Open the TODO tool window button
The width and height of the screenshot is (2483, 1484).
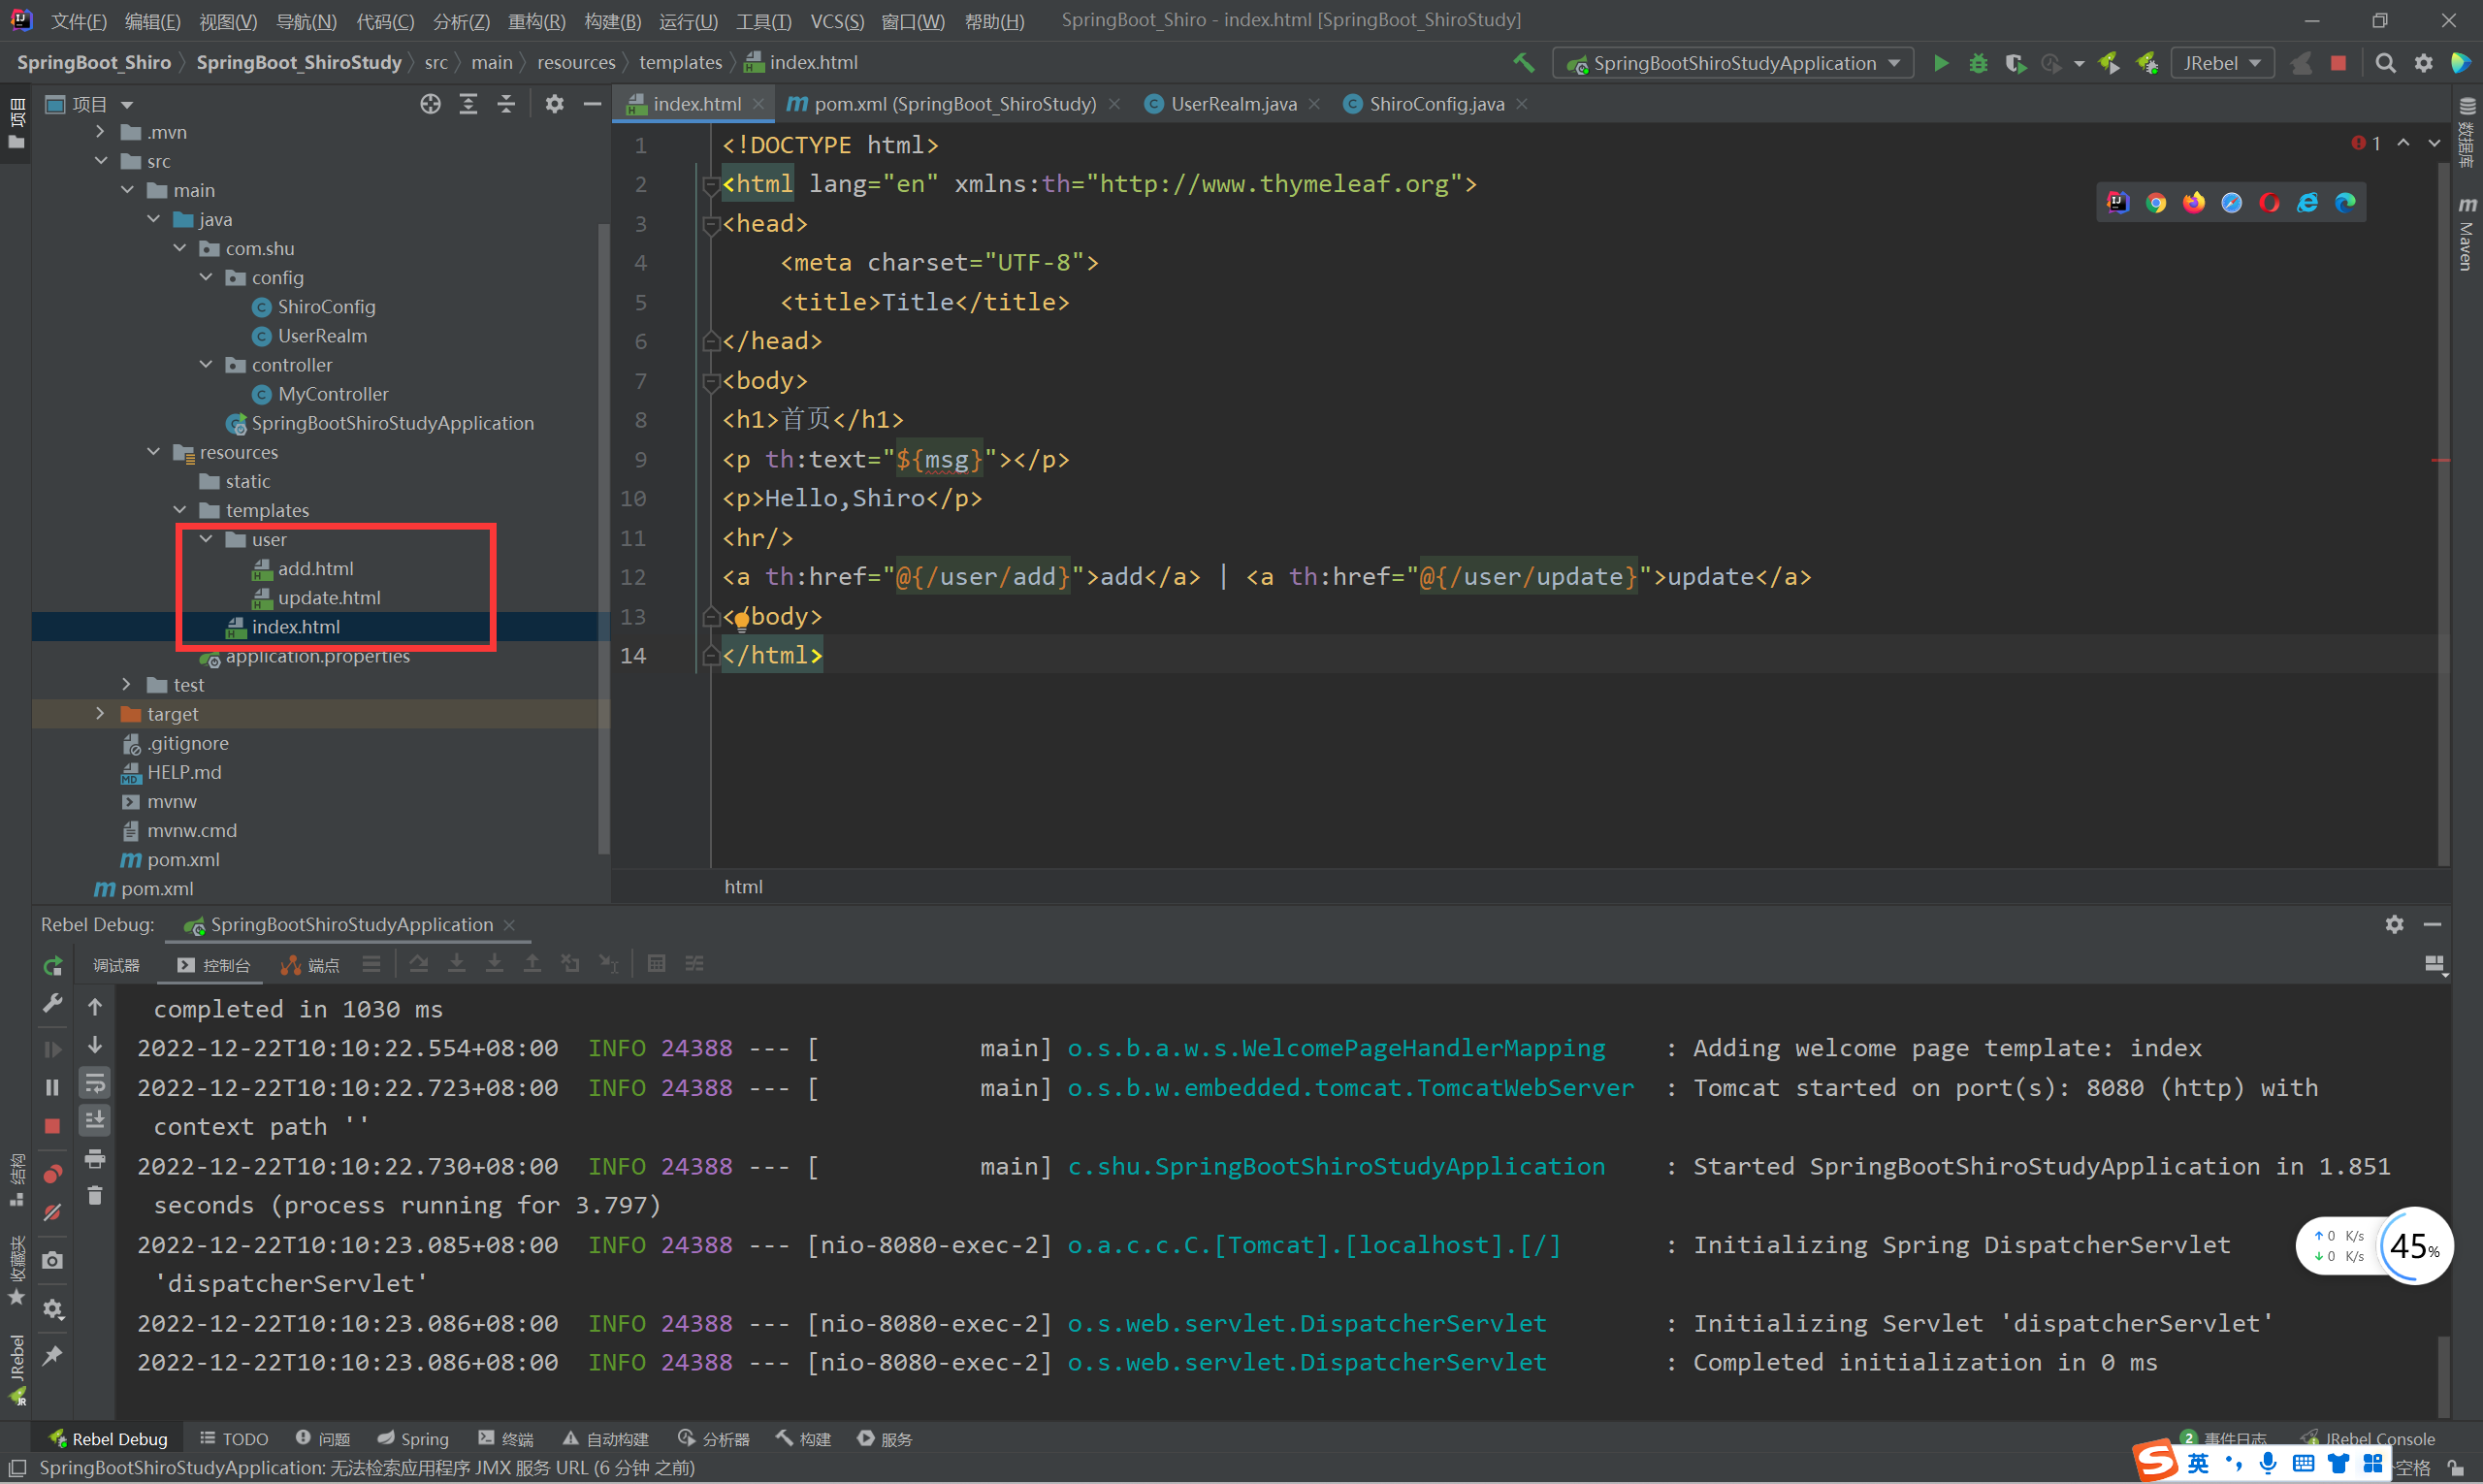[x=234, y=1438]
